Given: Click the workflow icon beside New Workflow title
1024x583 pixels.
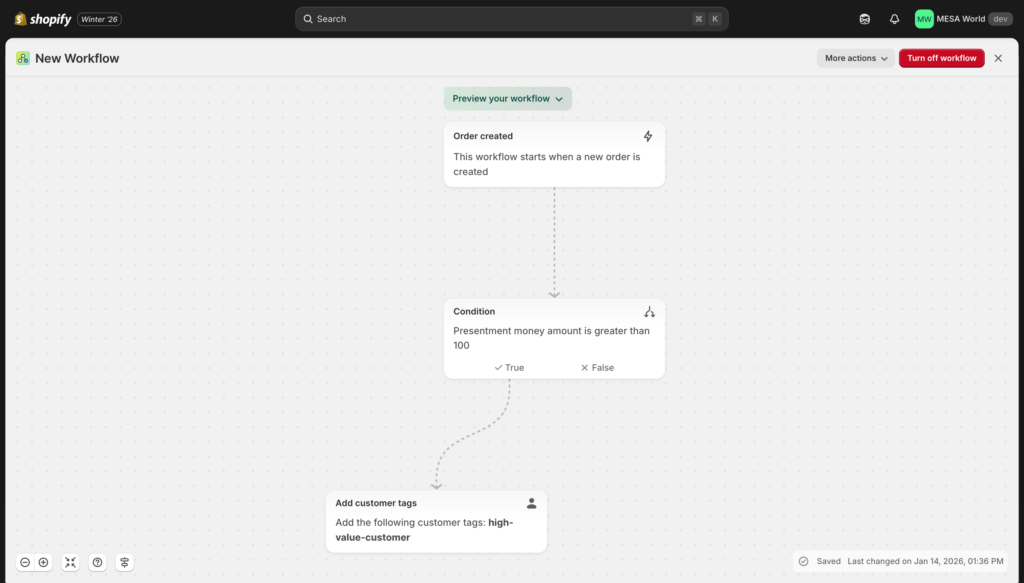Looking at the screenshot, I should tap(22, 58).
